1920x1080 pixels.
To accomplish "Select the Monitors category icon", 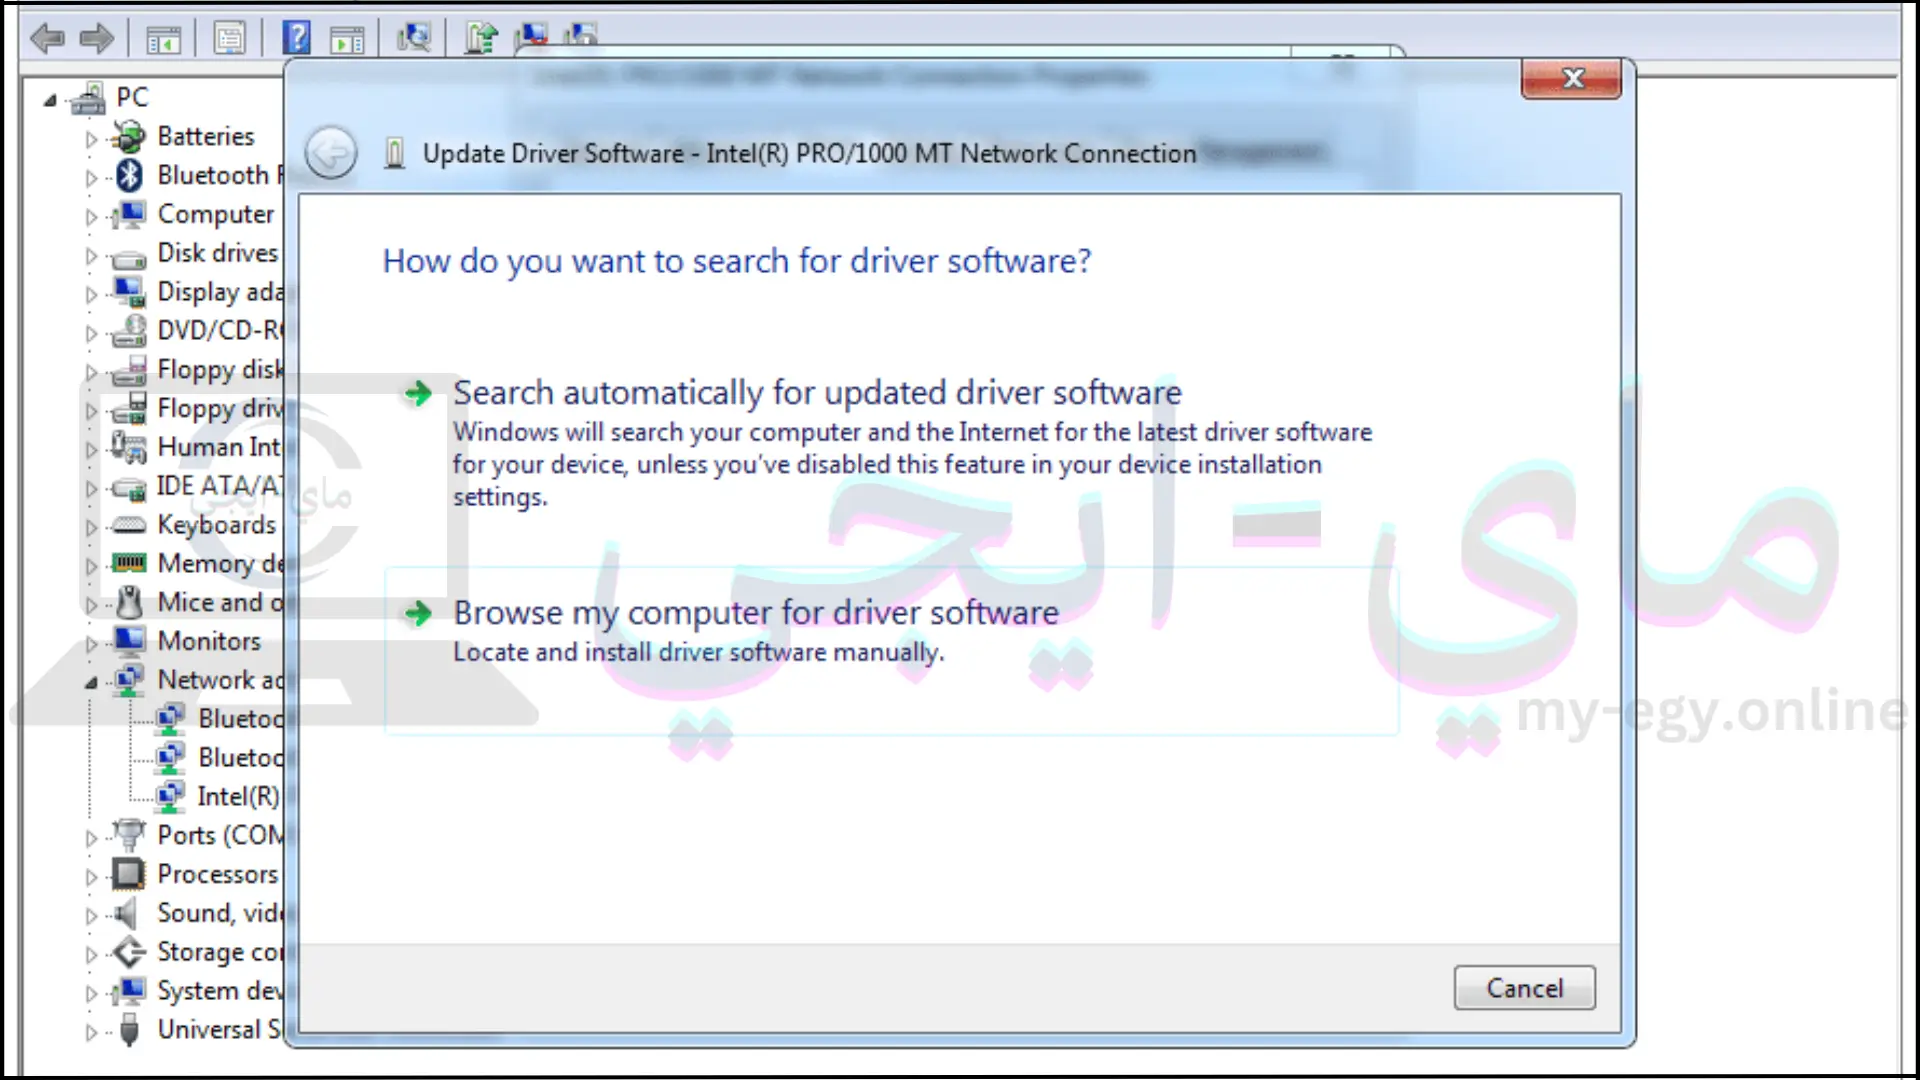I will pyautogui.click(x=129, y=641).
